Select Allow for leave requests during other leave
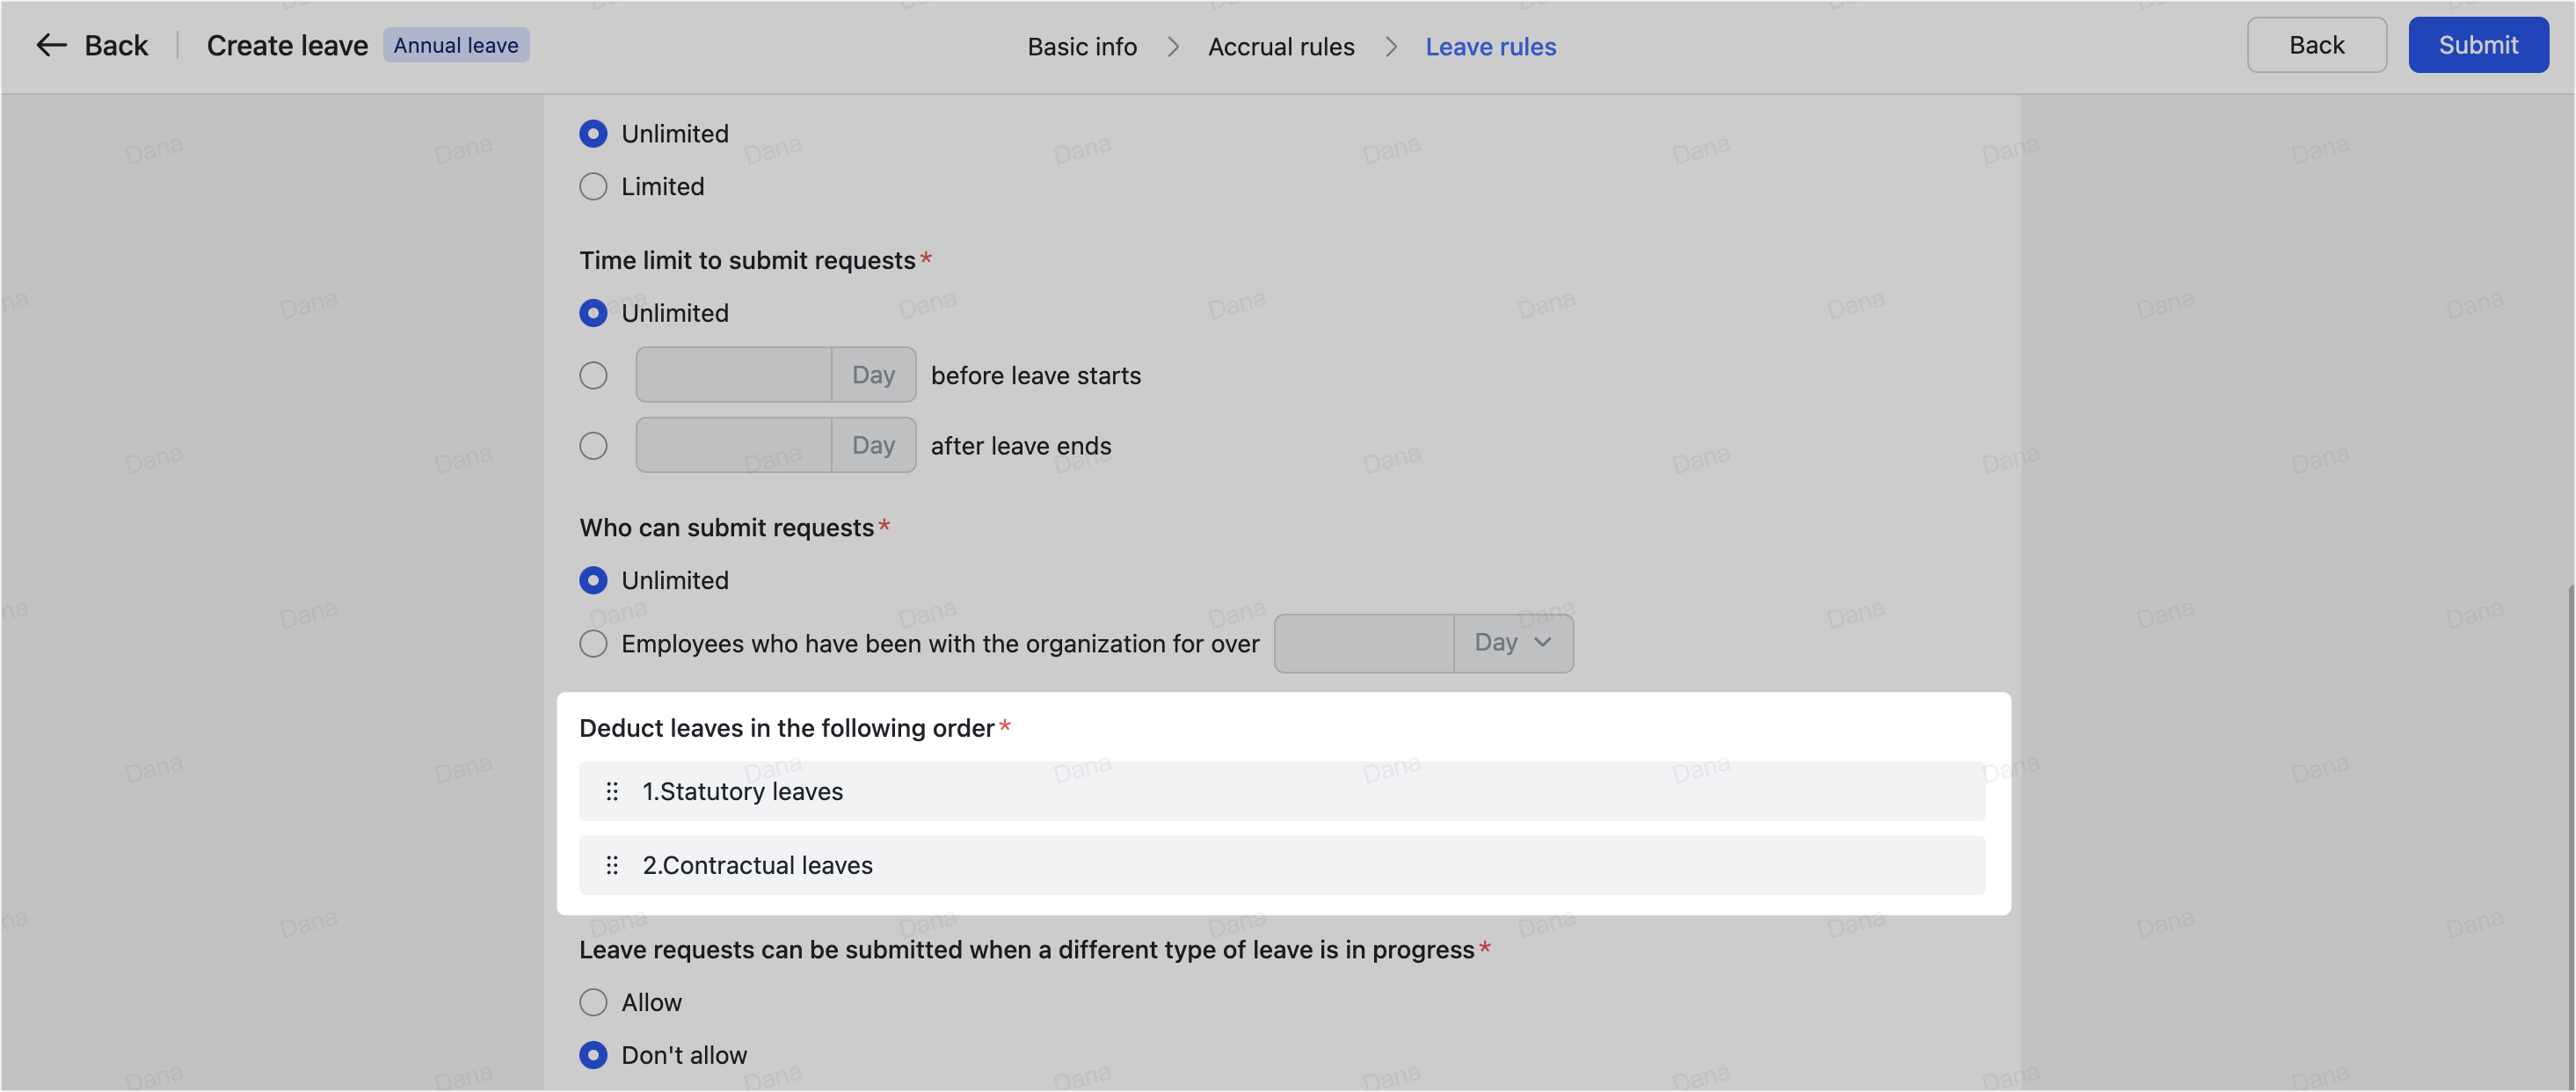Screen dimensions: 2576x1092 [x=593, y=1002]
